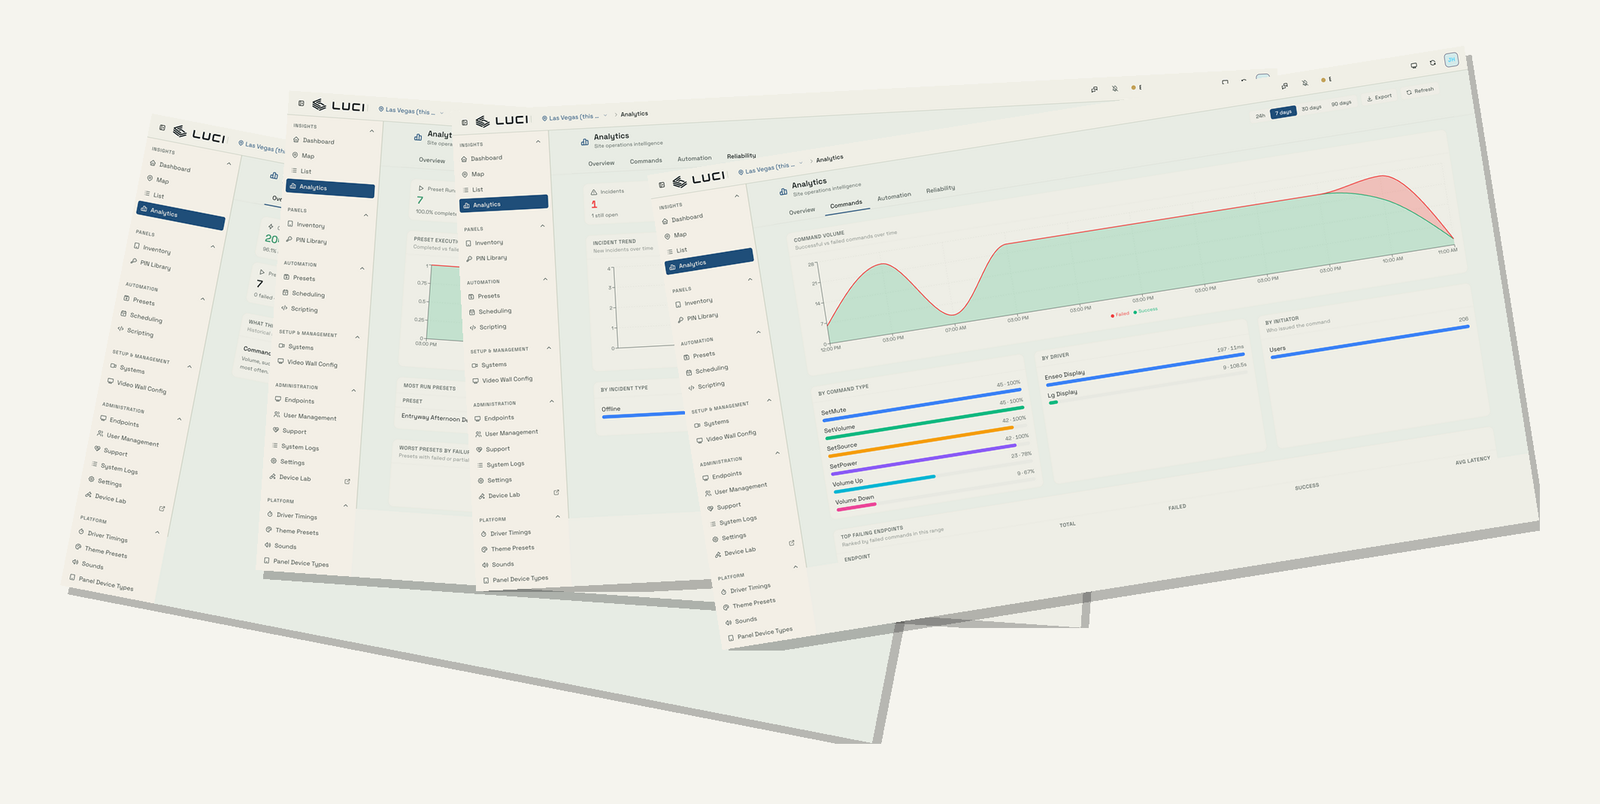
Task: Collapse the Panels section chevron in frontmost window
Action: [x=750, y=280]
